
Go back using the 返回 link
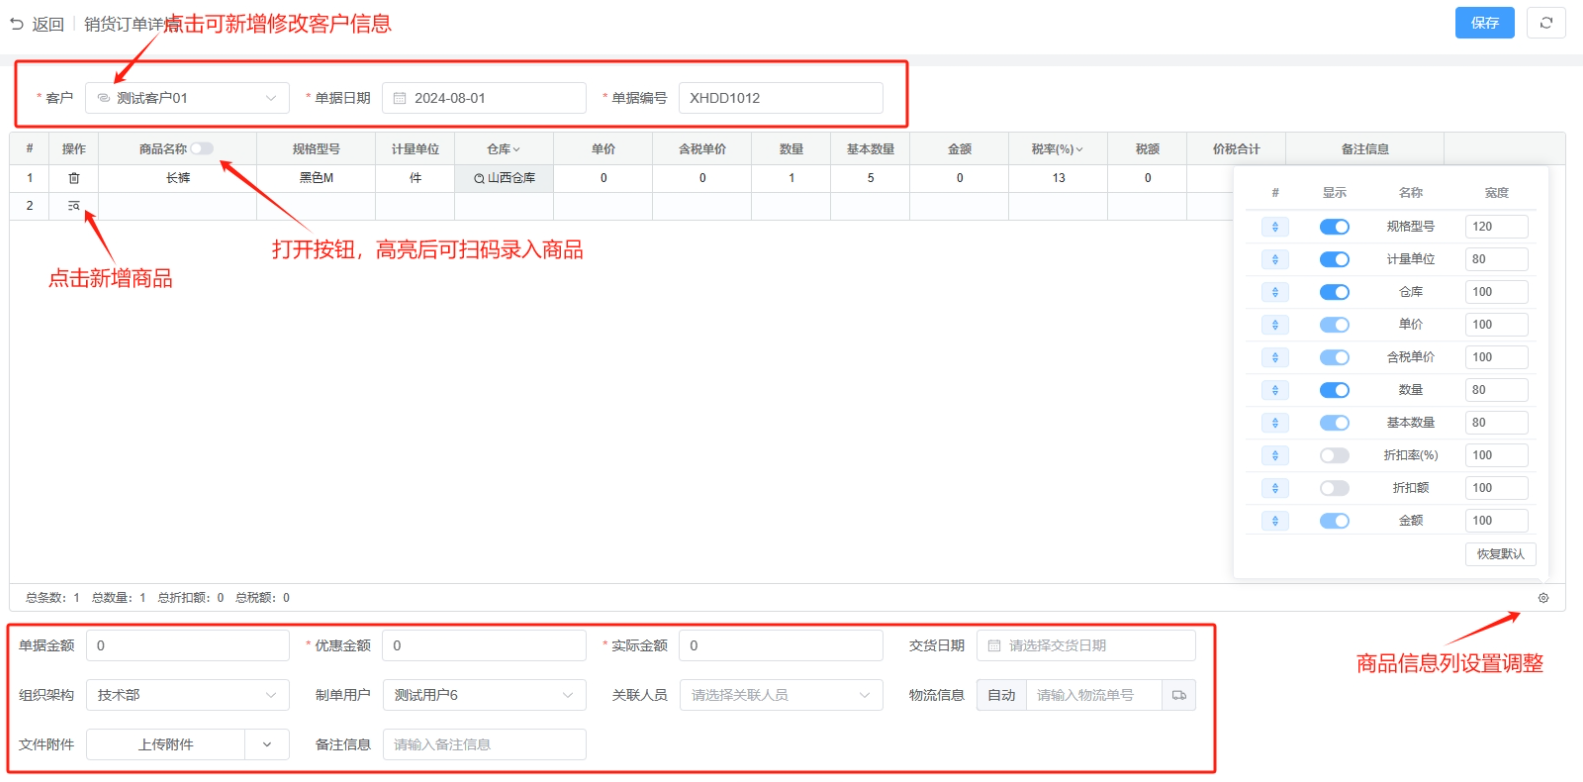[37, 24]
